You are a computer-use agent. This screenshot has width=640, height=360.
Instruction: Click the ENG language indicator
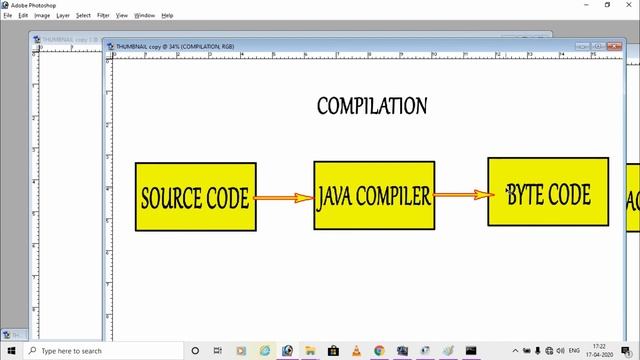pos(574,351)
